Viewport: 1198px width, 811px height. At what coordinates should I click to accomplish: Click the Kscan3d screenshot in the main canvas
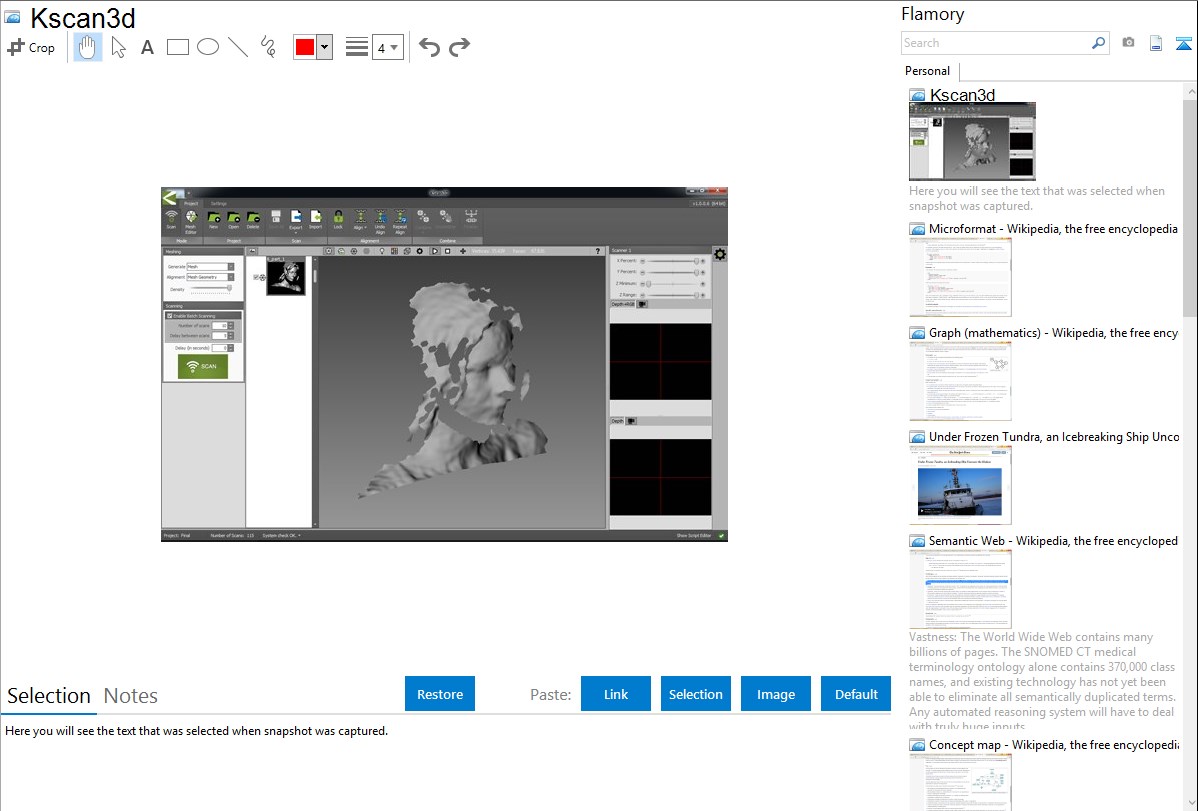pyautogui.click(x=444, y=364)
